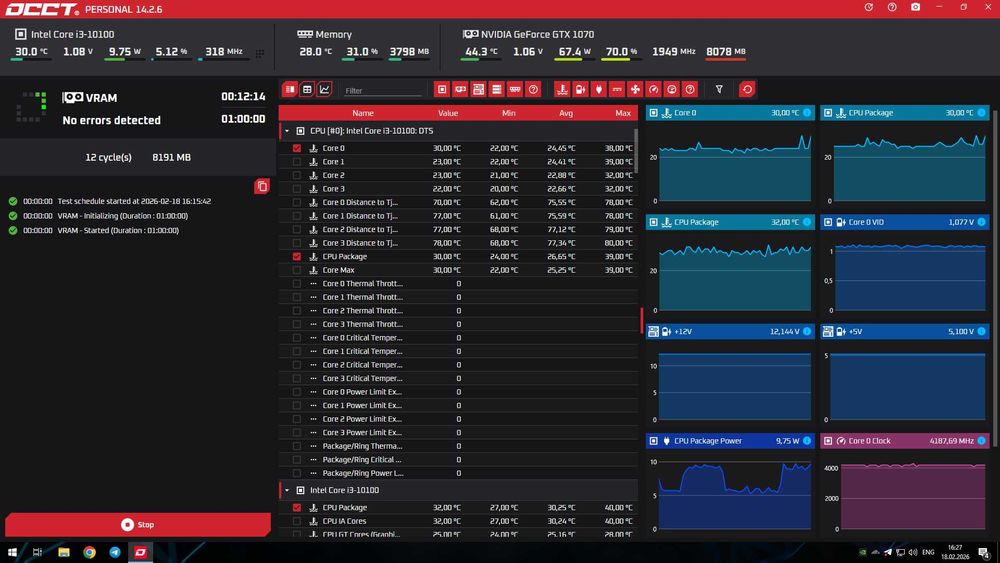The image size is (1000, 563).
Task: Collapse the CPU [#0] DTS sensor group
Action: 287,131
